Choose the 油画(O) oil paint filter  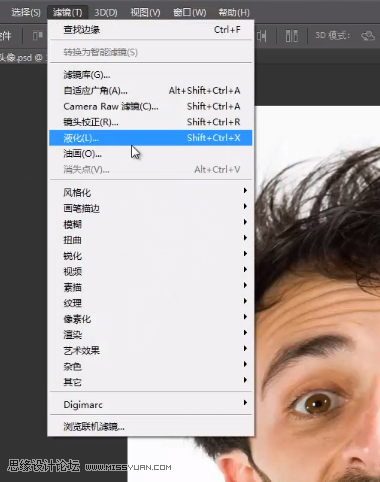[151, 154]
